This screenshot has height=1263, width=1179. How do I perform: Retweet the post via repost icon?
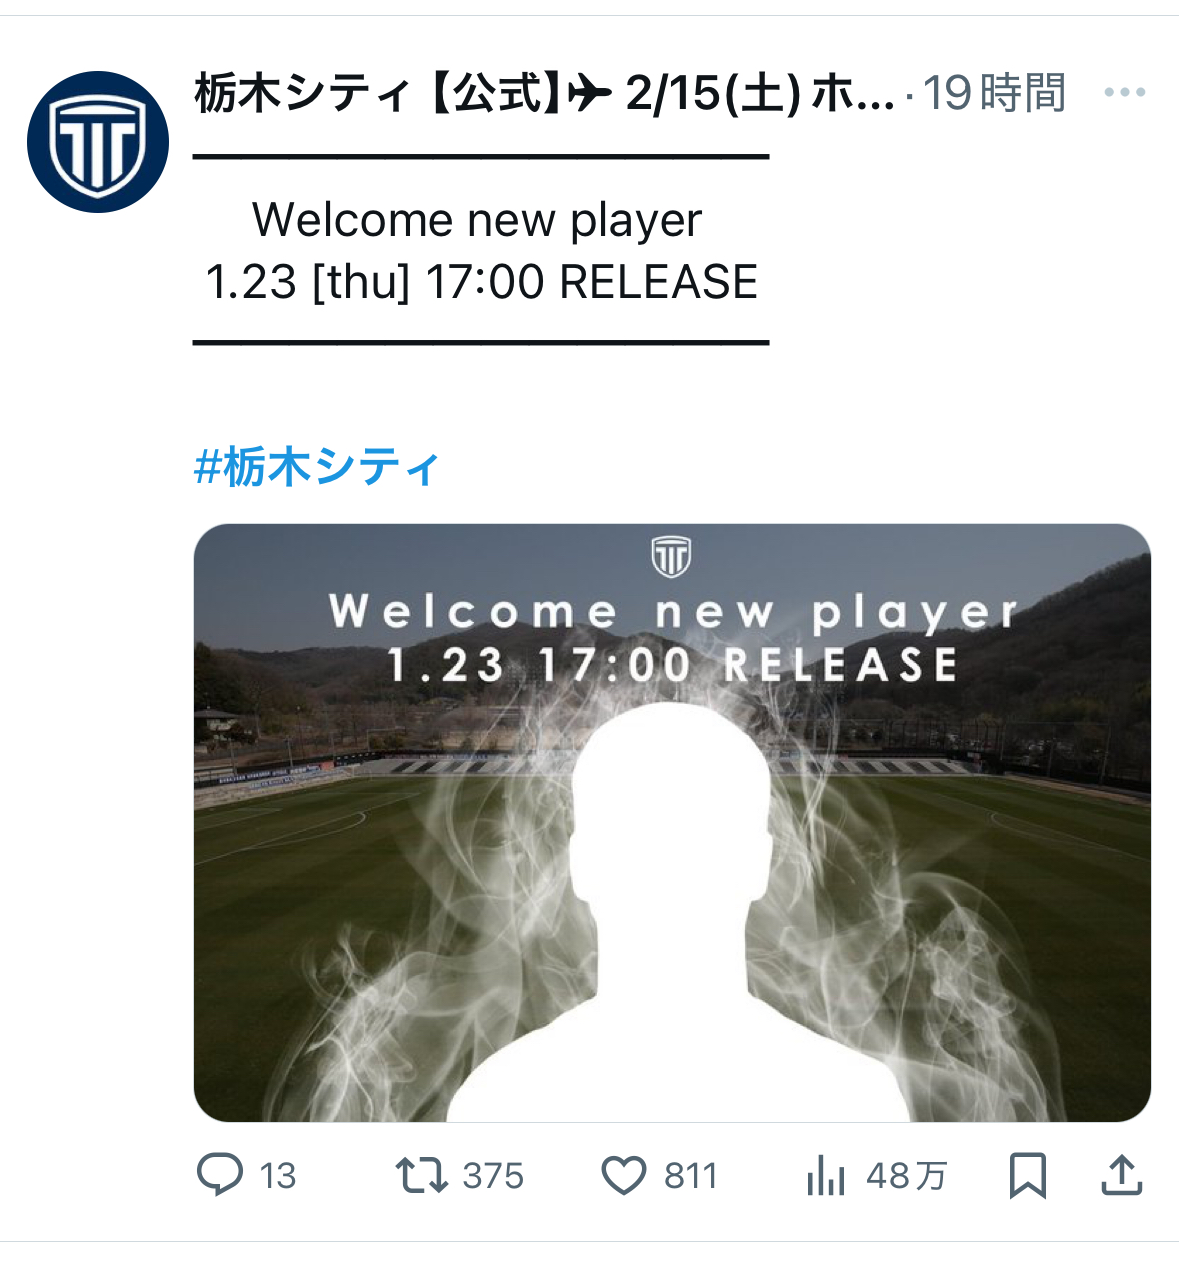pos(421,1175)
